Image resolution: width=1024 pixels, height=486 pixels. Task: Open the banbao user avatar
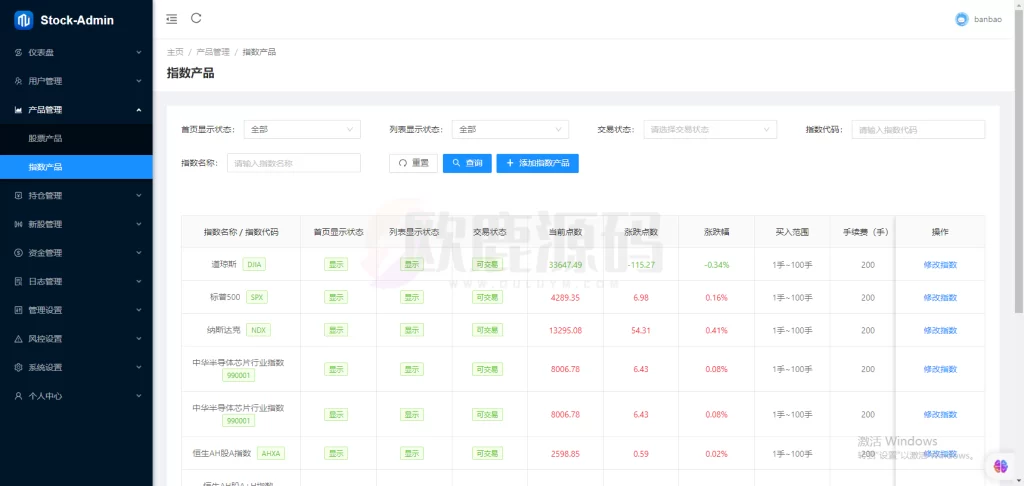961,20
